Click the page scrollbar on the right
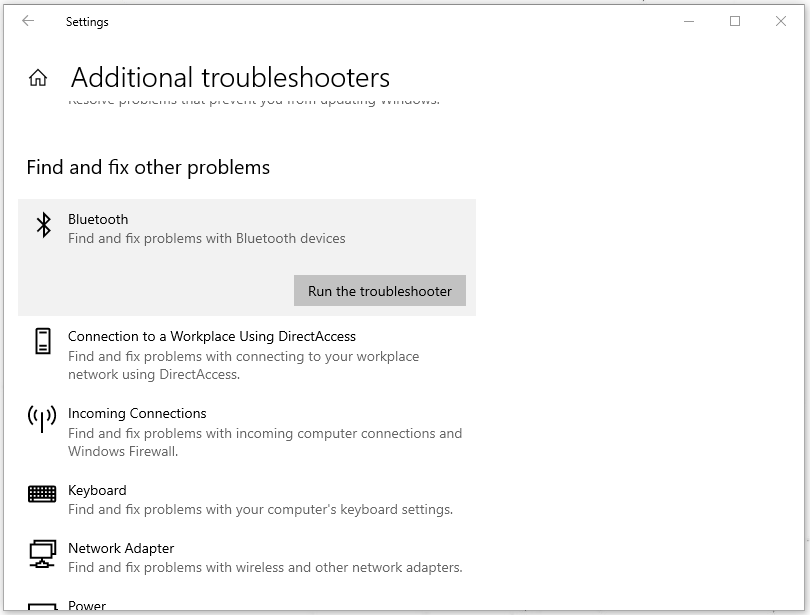810x615 pixels. [x=805, y=300]
